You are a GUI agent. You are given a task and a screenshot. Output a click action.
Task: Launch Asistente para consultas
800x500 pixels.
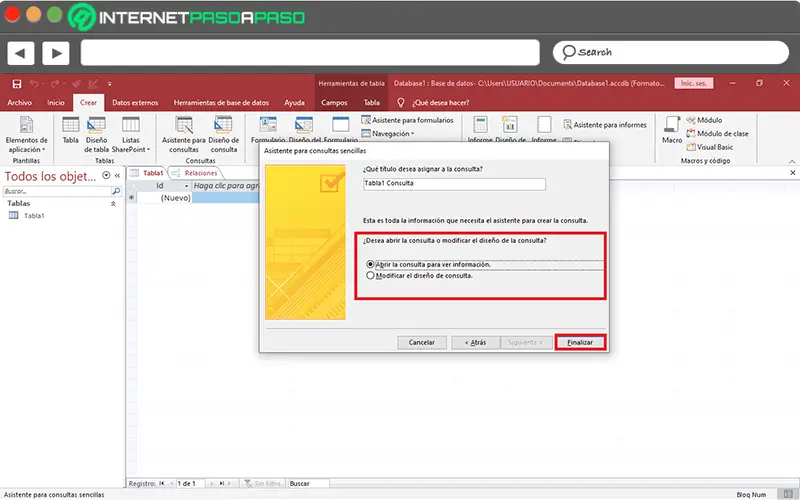pyautogui.click(x=184, y=134)
